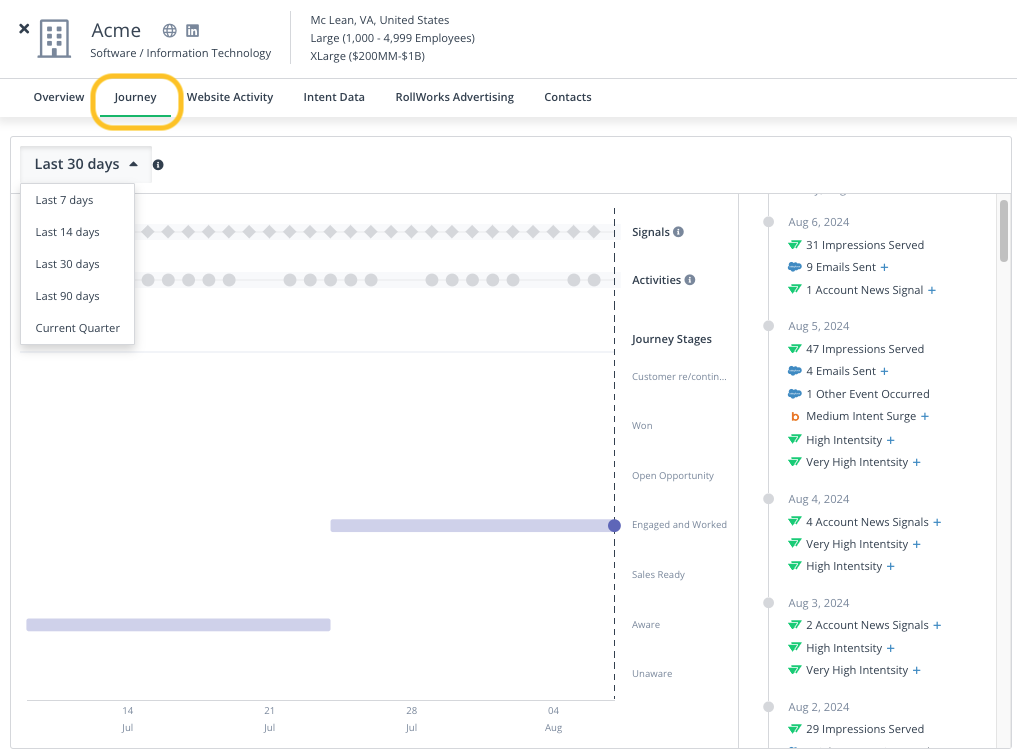
Task: View the Contacts tab
Action: 568,97
